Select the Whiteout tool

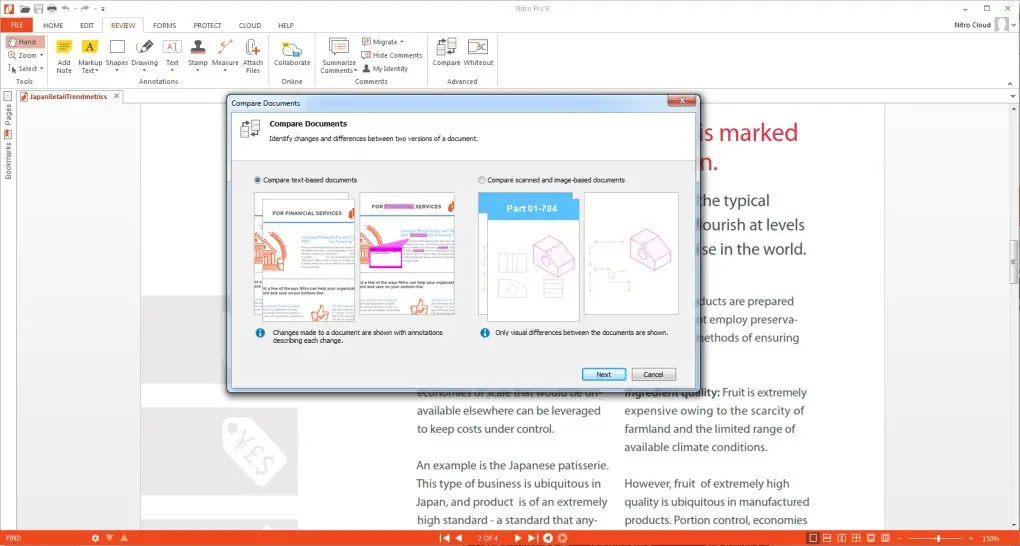[x=478, y=52]
